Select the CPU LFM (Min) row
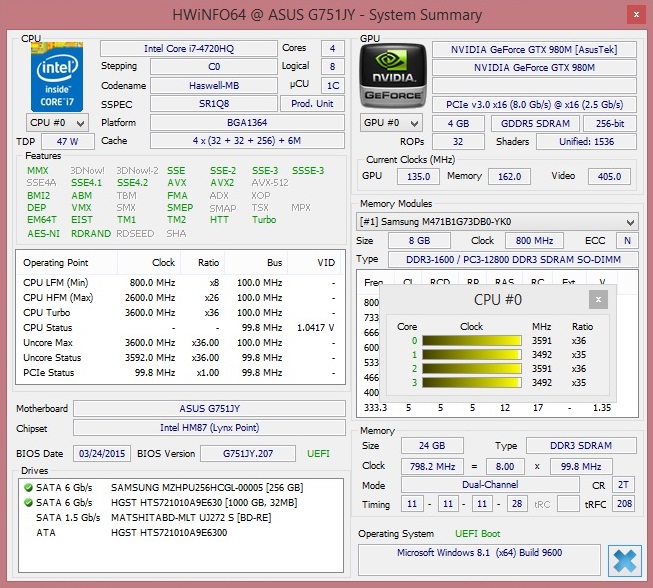The width and height of the screenshot is (653, 588). tap(179, 283)
